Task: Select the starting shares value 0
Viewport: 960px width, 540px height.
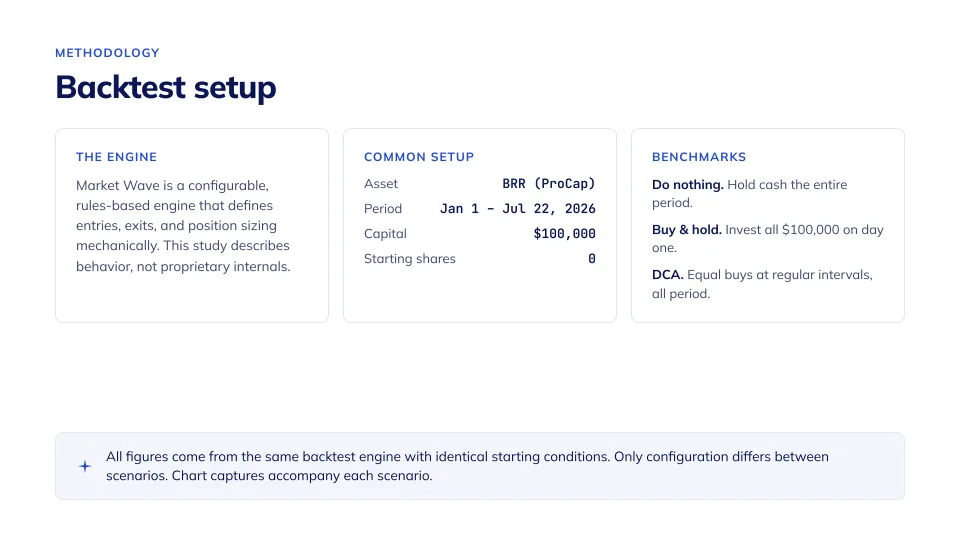Action: pos(591,259)
